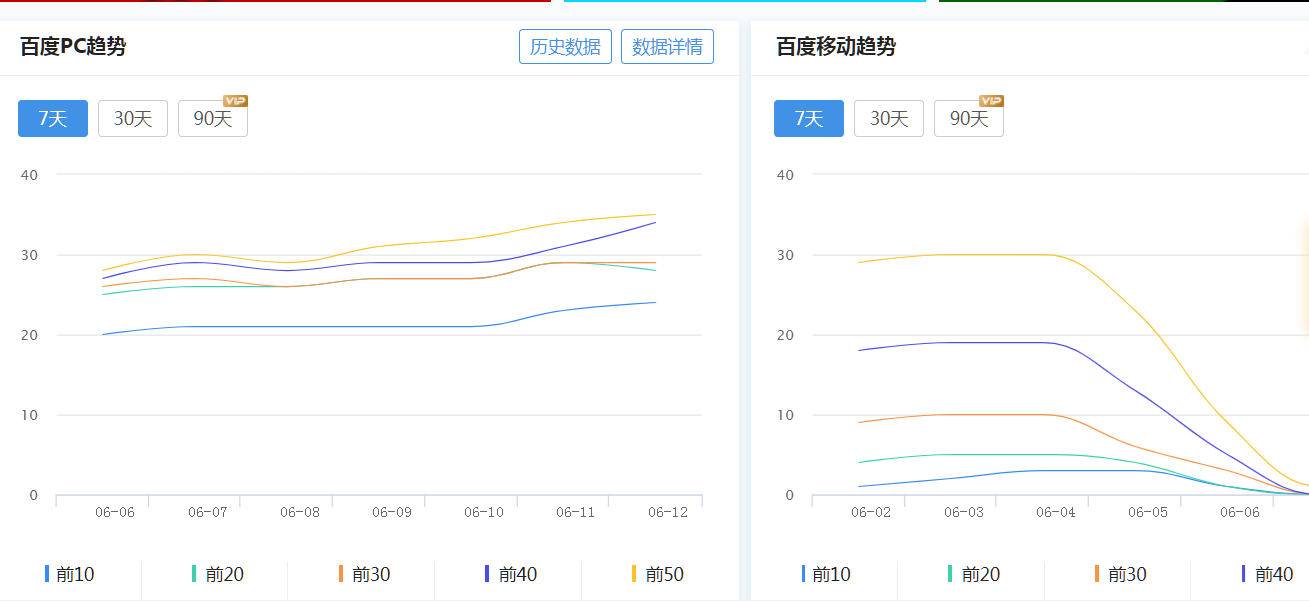Image resolution: width=1309 pixels, height=601 pixels.
Task: Click the orange 前30 legend marker in mobile chart
Action: pyautogui.click(x=1096, y=574)
